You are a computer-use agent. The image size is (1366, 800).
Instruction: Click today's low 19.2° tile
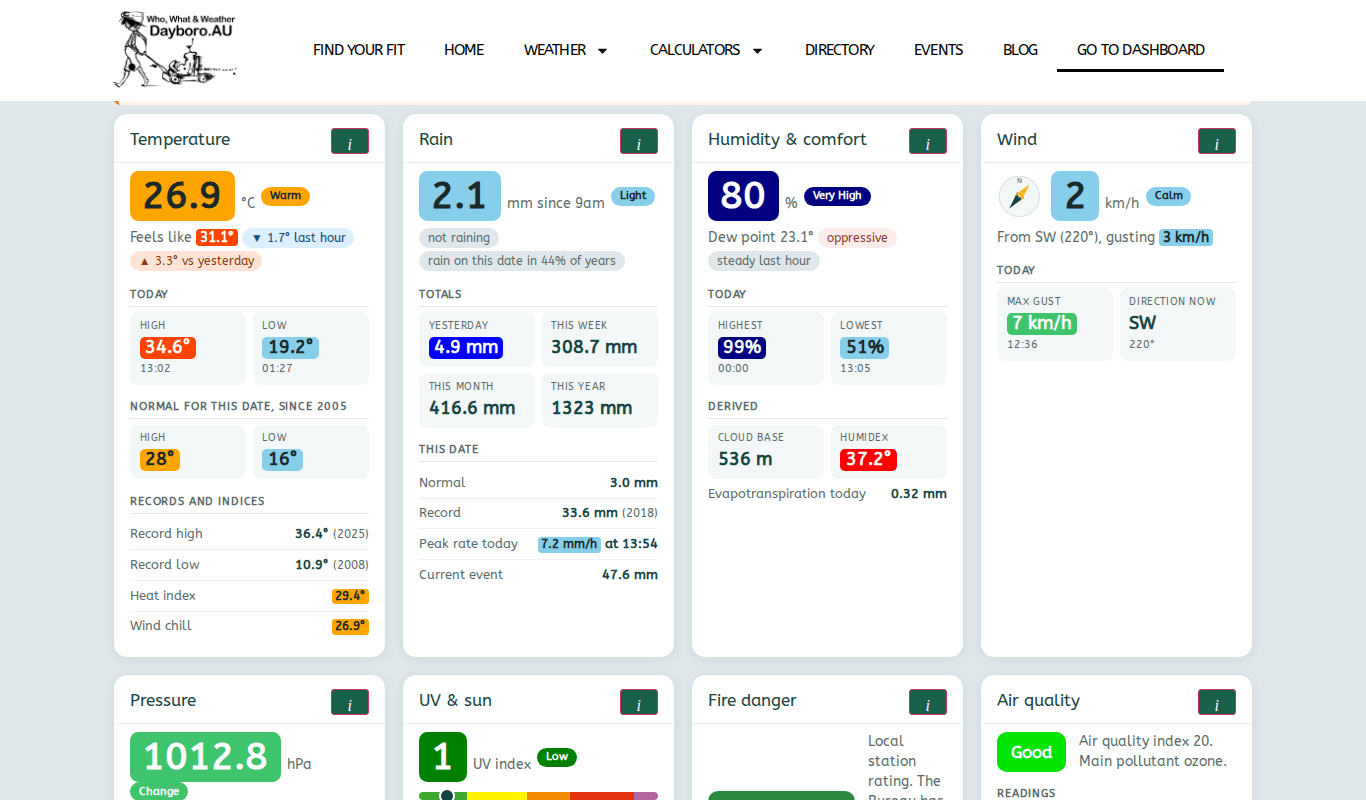[310, 348]
